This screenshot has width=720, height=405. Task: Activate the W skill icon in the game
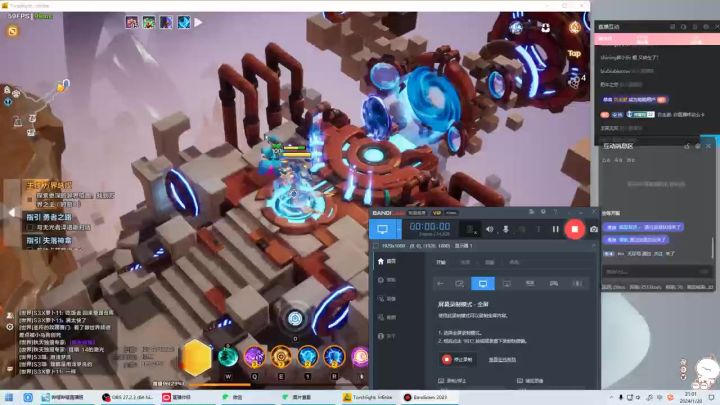pyautogui.click(x=228, y=357)
